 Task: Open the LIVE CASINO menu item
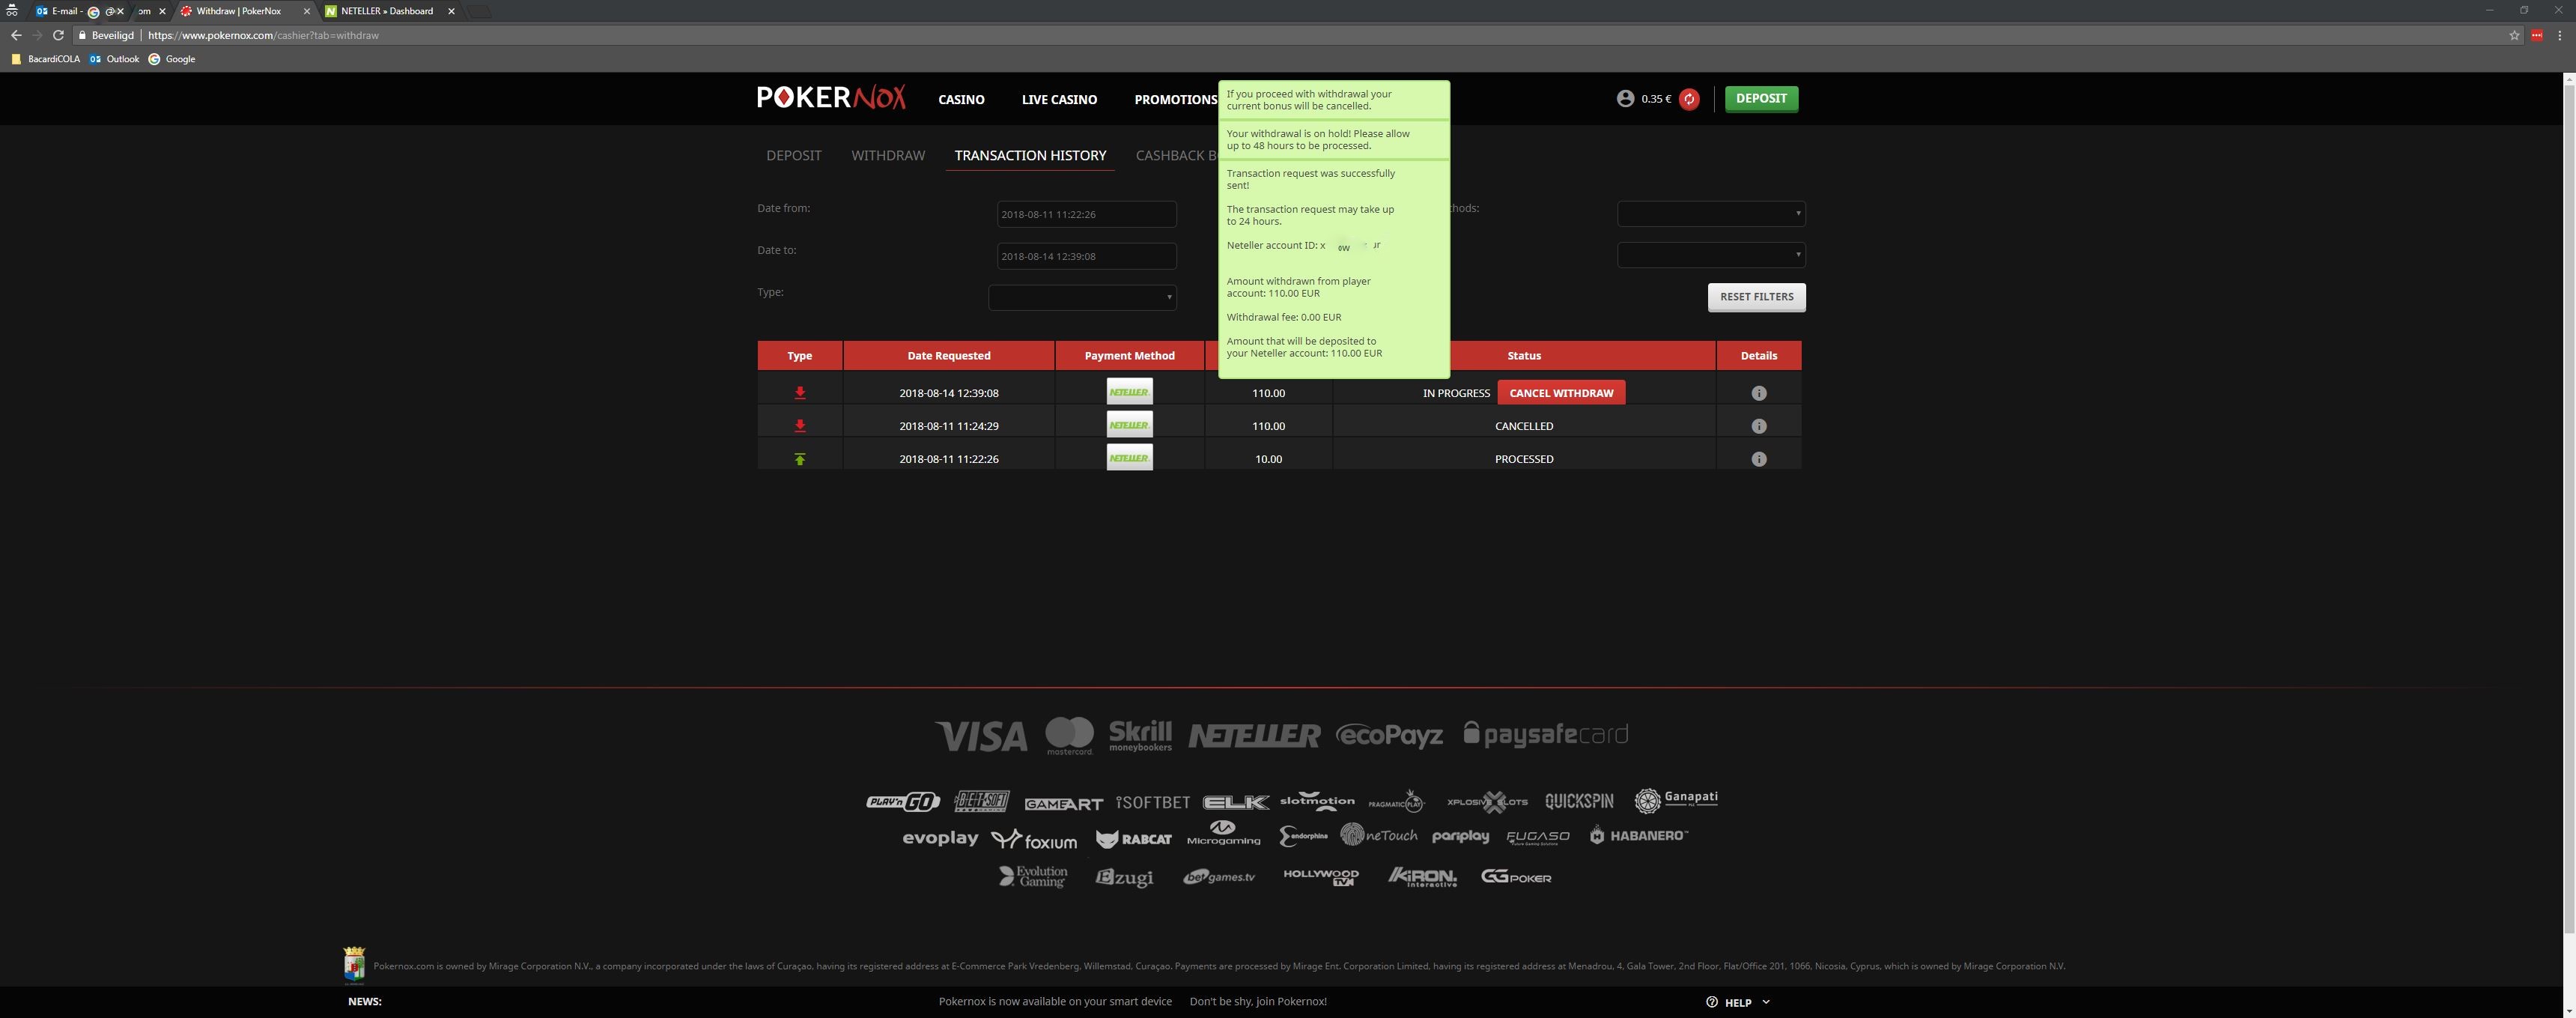click(x=1059, y=99)
